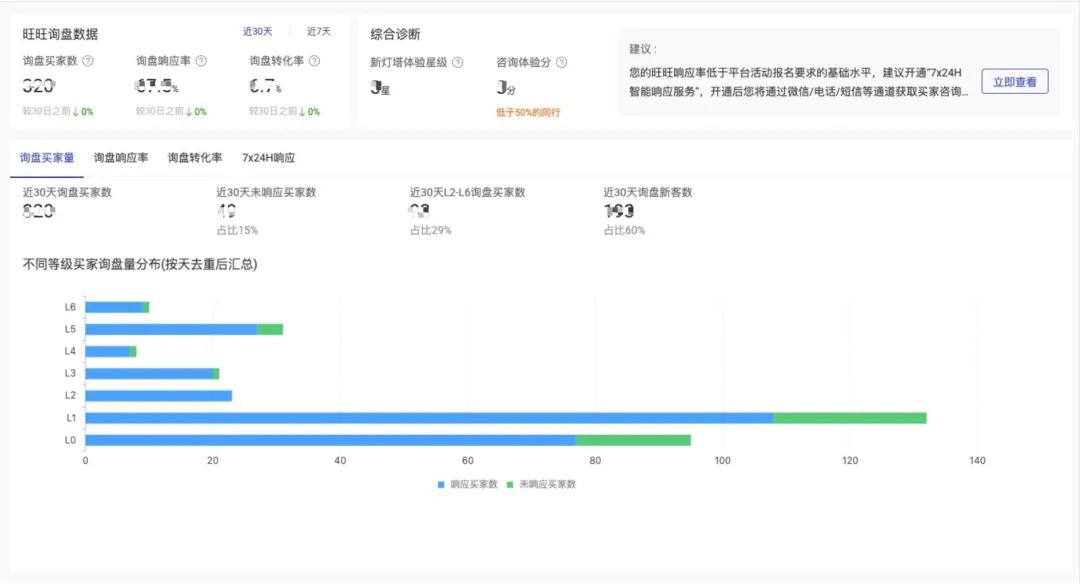Click the 占比60% text

point(624,230)
